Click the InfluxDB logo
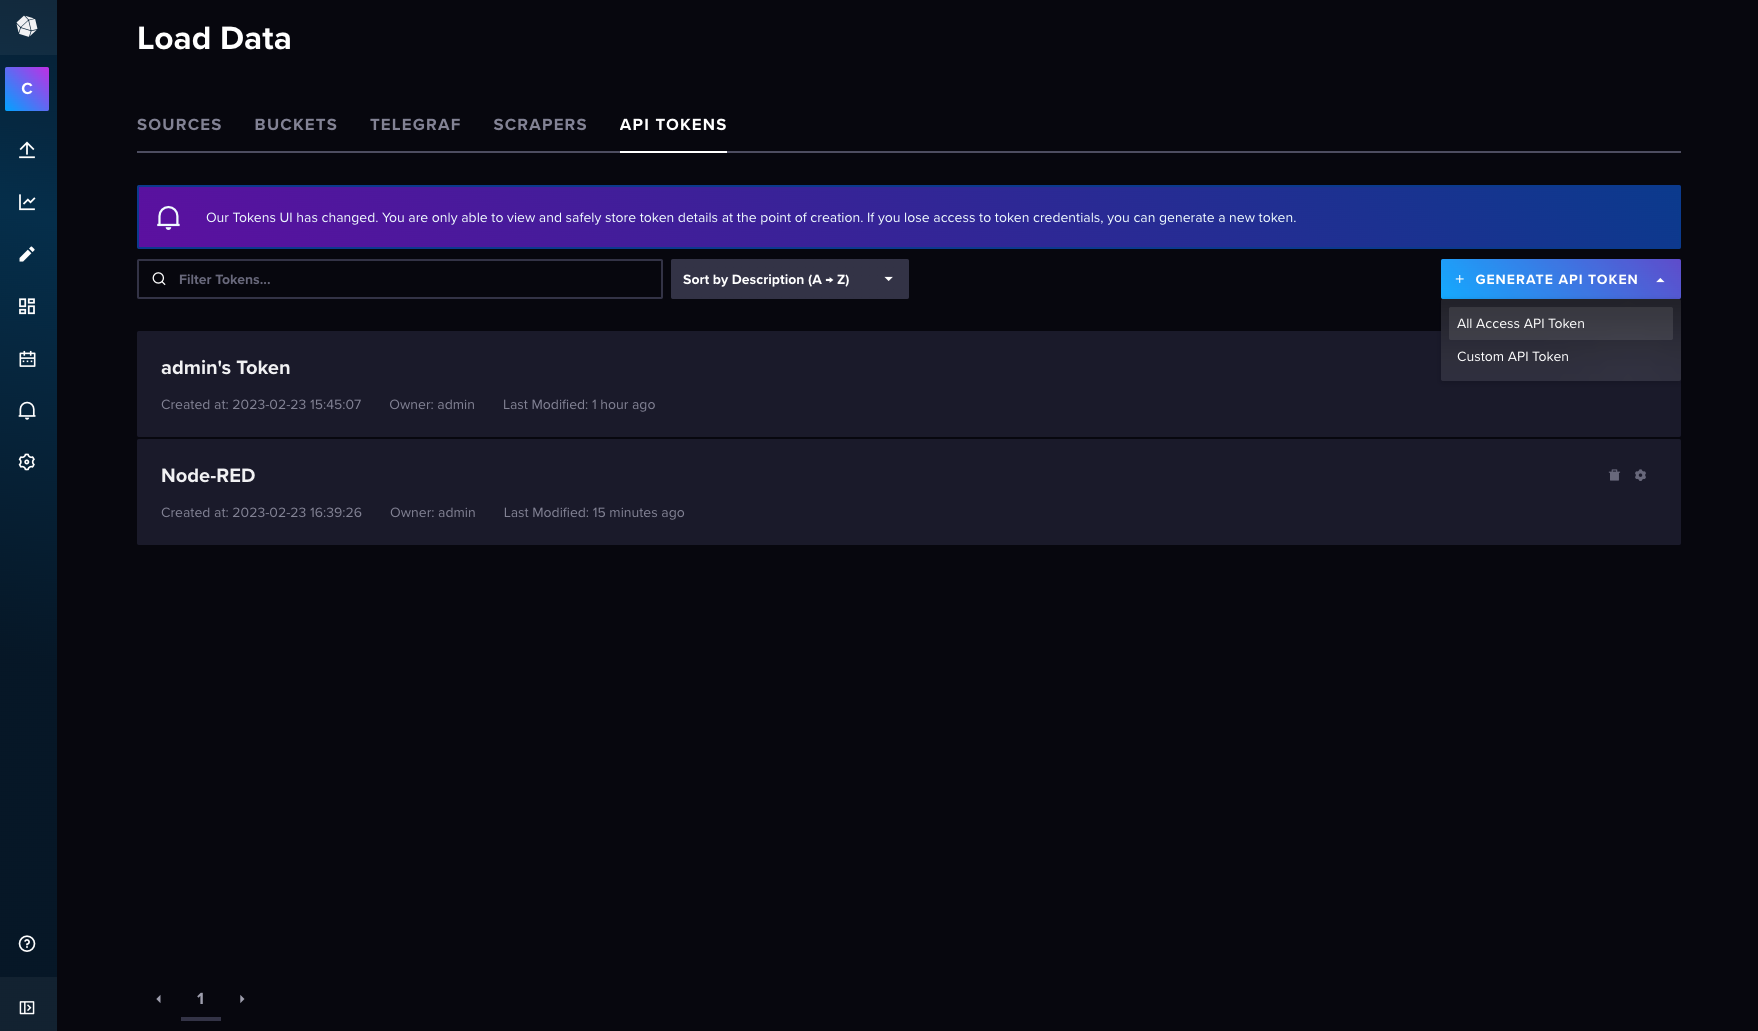Image resolution: width=1758 pixels, height=1031 pixels. click(x=27, y=27)
